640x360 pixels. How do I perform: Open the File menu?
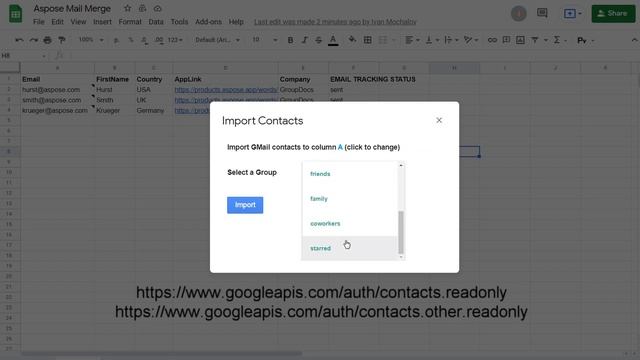[38, 22]
